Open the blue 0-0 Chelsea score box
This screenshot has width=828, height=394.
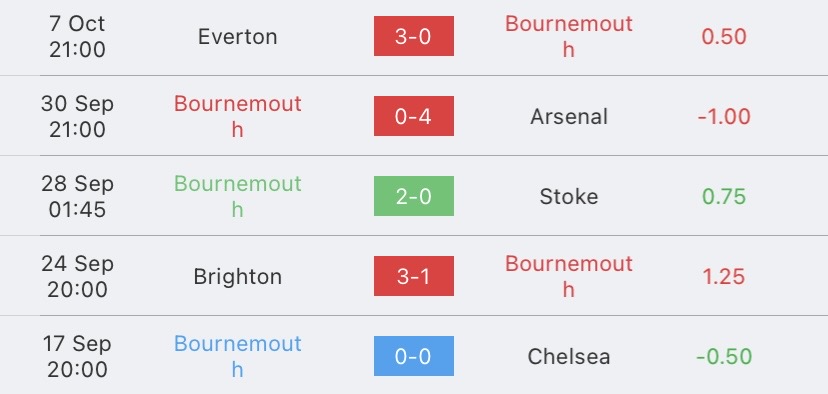coord(413,356)
